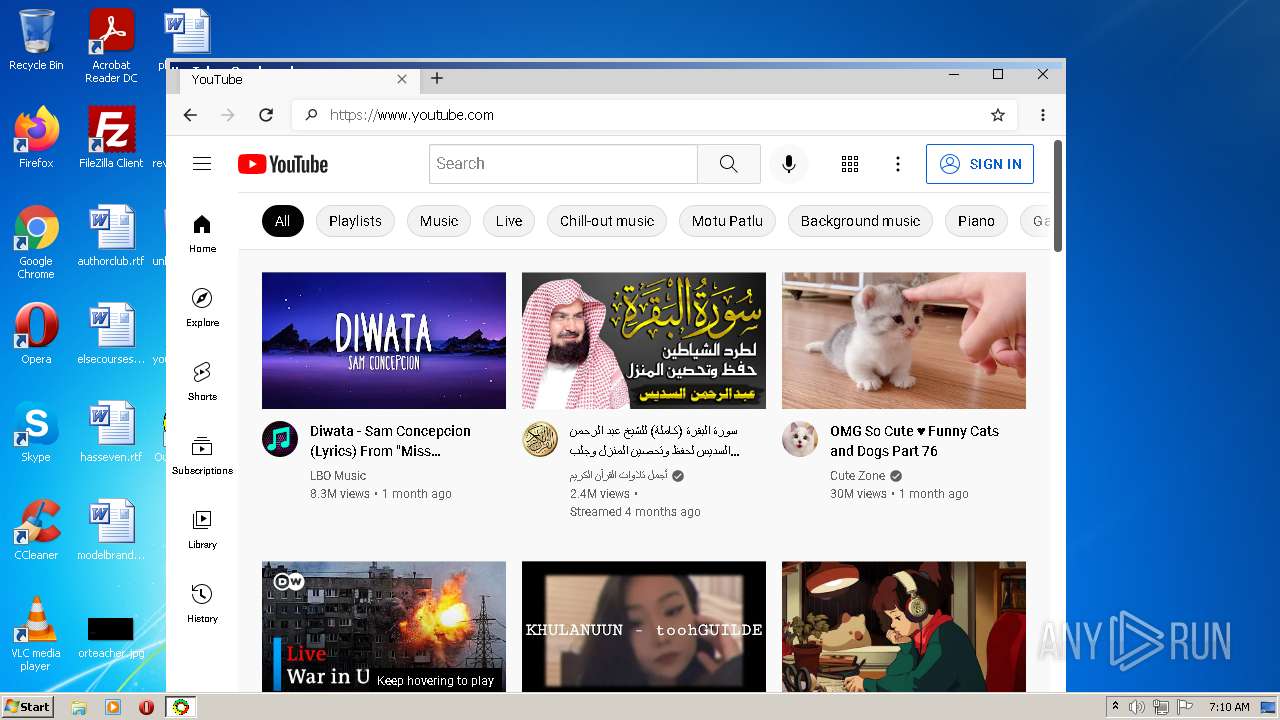This screenshot has width=1280, height=720.
Task: Open browser three-dot menu
Action: (1043, 115)
